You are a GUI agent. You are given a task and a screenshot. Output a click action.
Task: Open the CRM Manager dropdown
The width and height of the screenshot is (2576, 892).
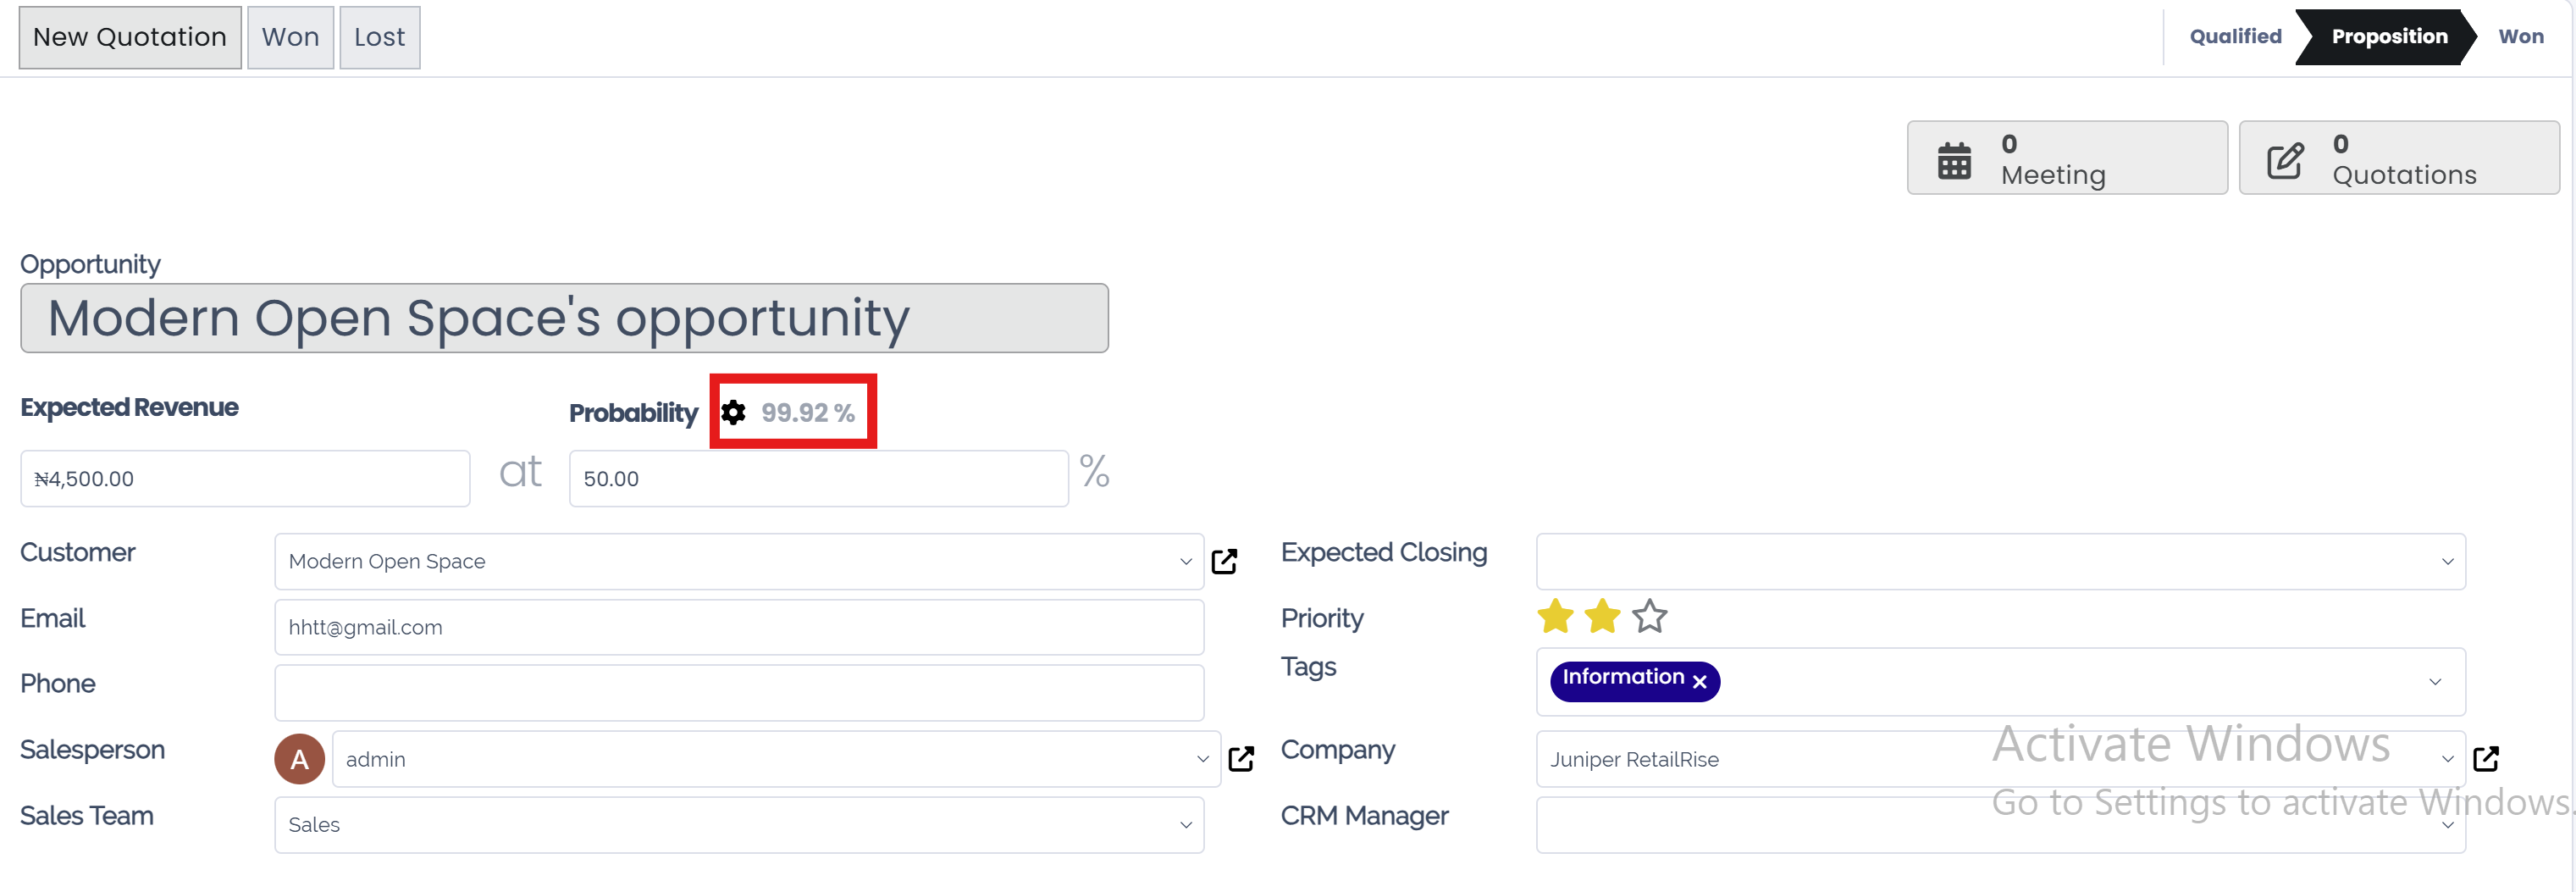click(x=2447, y=825)
